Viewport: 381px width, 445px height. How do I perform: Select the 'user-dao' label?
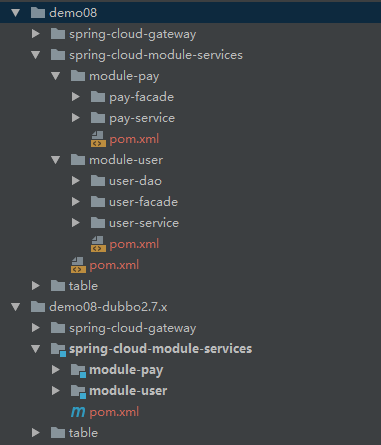[x=135, y=181]
